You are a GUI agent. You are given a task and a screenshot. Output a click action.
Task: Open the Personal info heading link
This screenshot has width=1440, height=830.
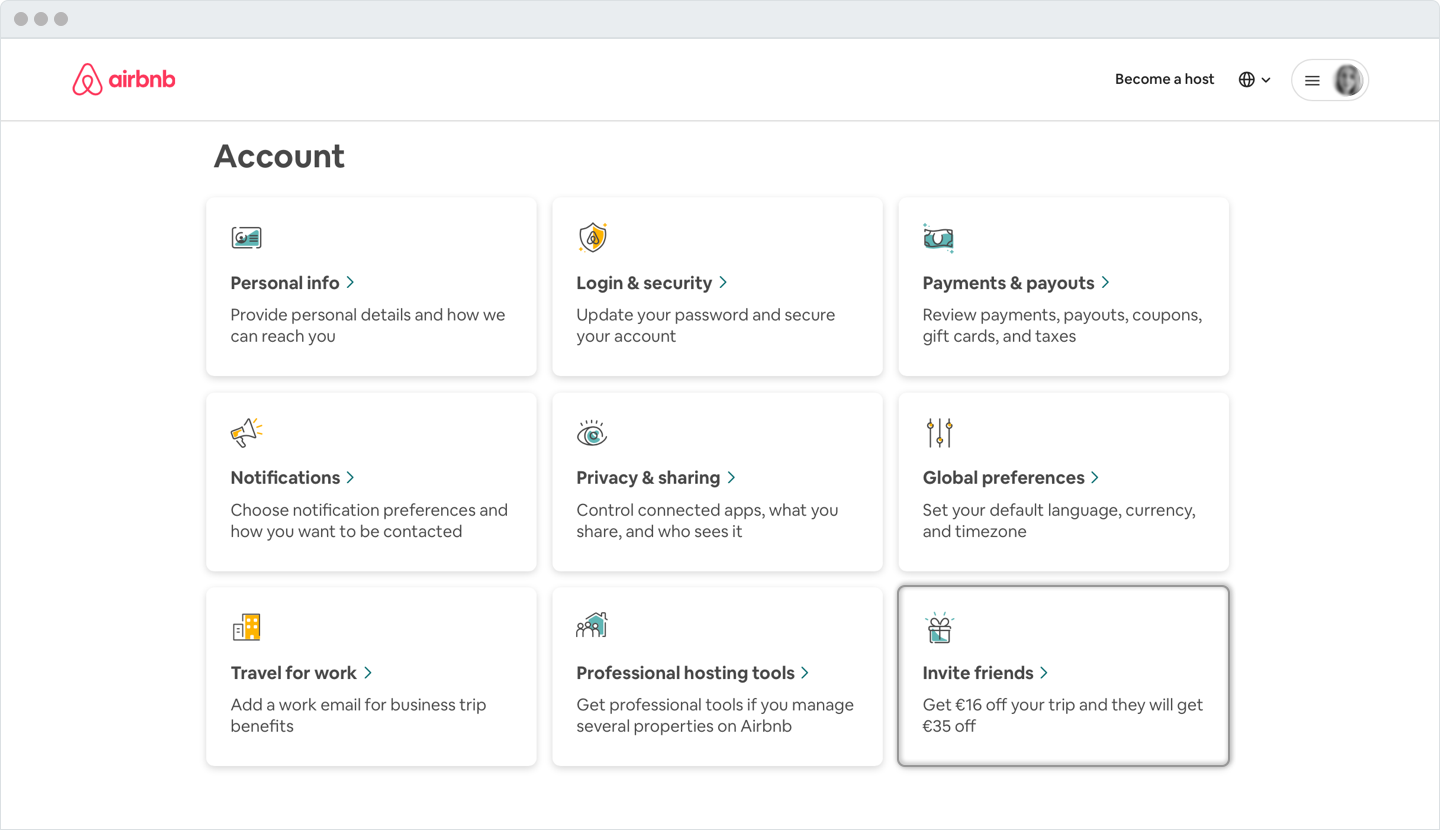tap(285, 283)
